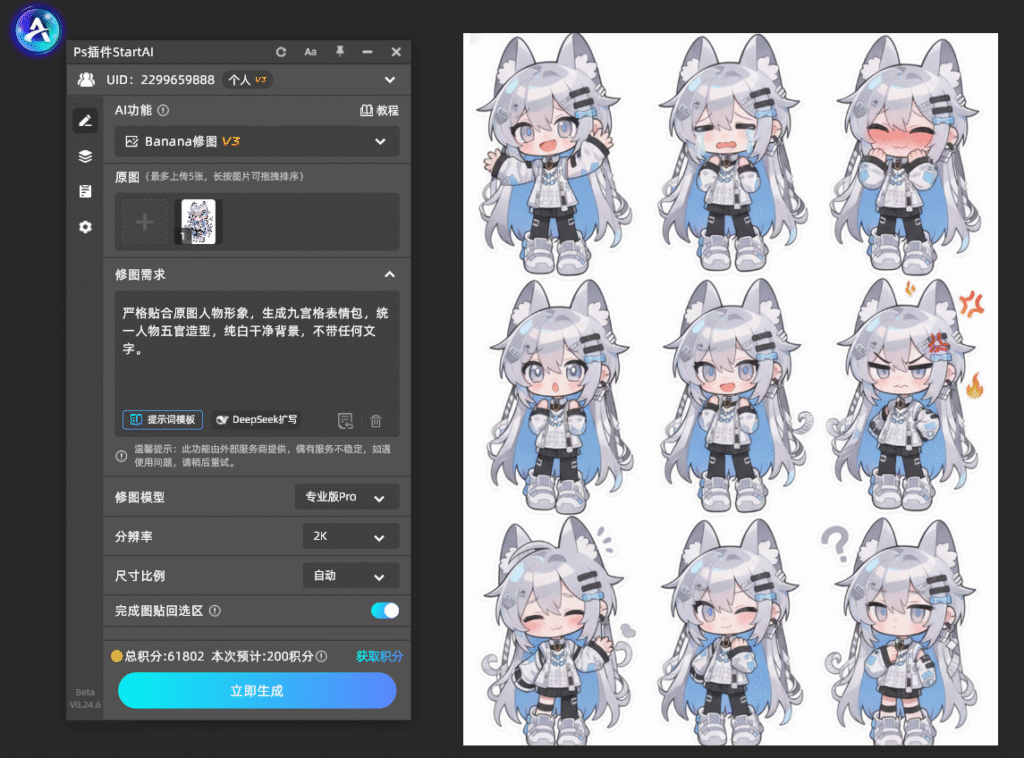Select the edit pencil sidebar tab
This screenshot has height=758, width=1024.
click(86, 121)
